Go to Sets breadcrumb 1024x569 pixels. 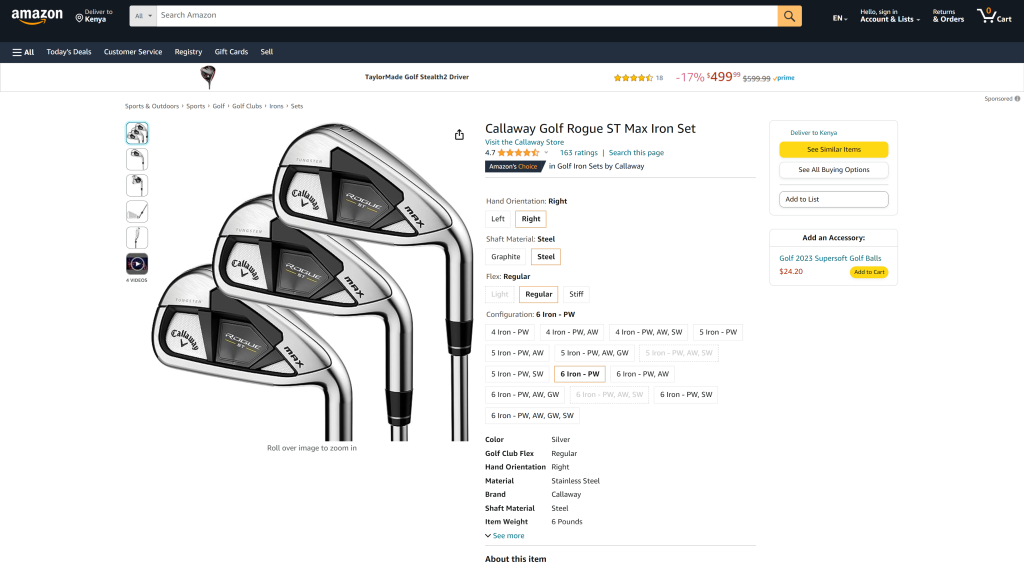pyautogui.click(x=296, y=106)
